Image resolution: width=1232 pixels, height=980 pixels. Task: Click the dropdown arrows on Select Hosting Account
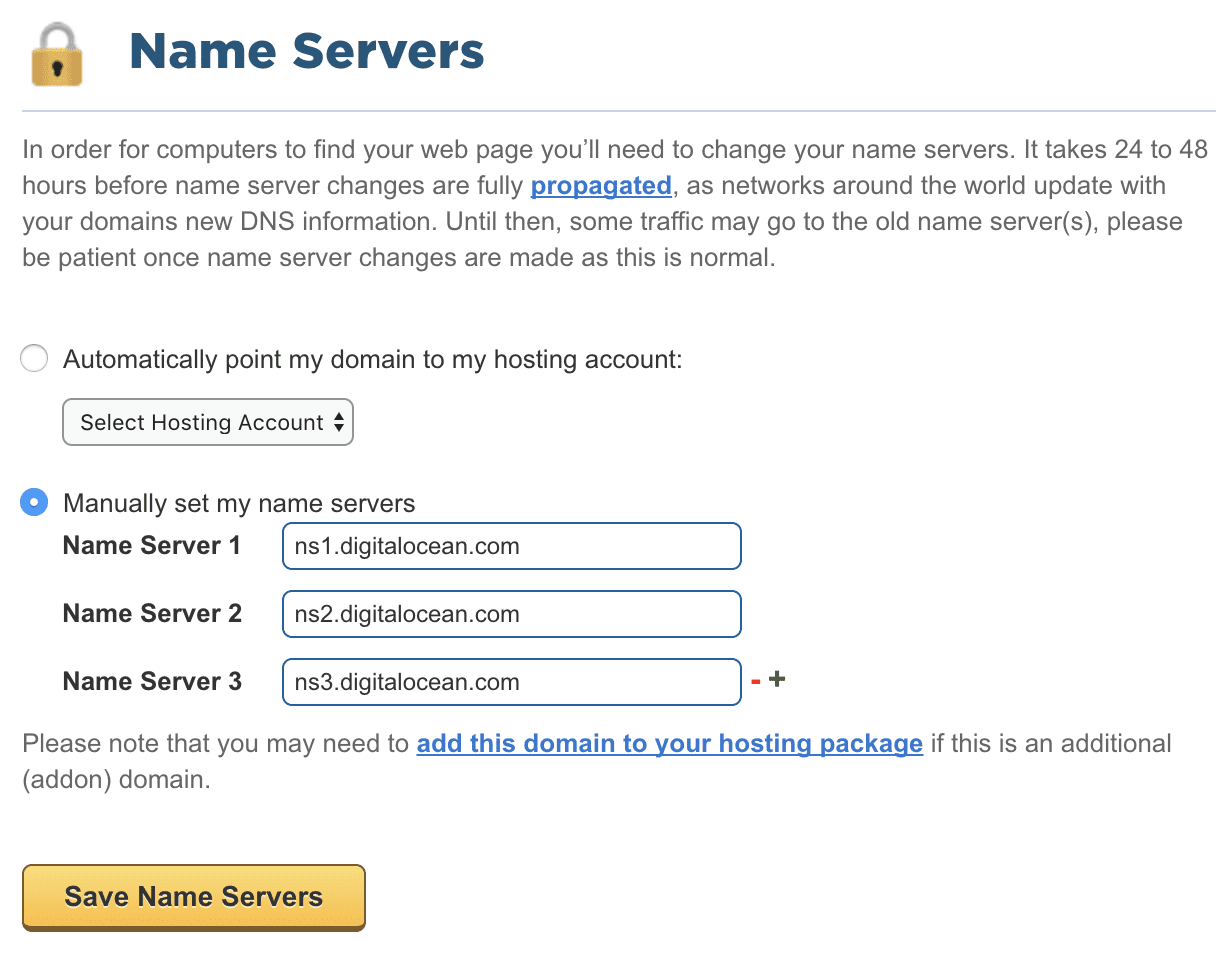click(339, 422)
